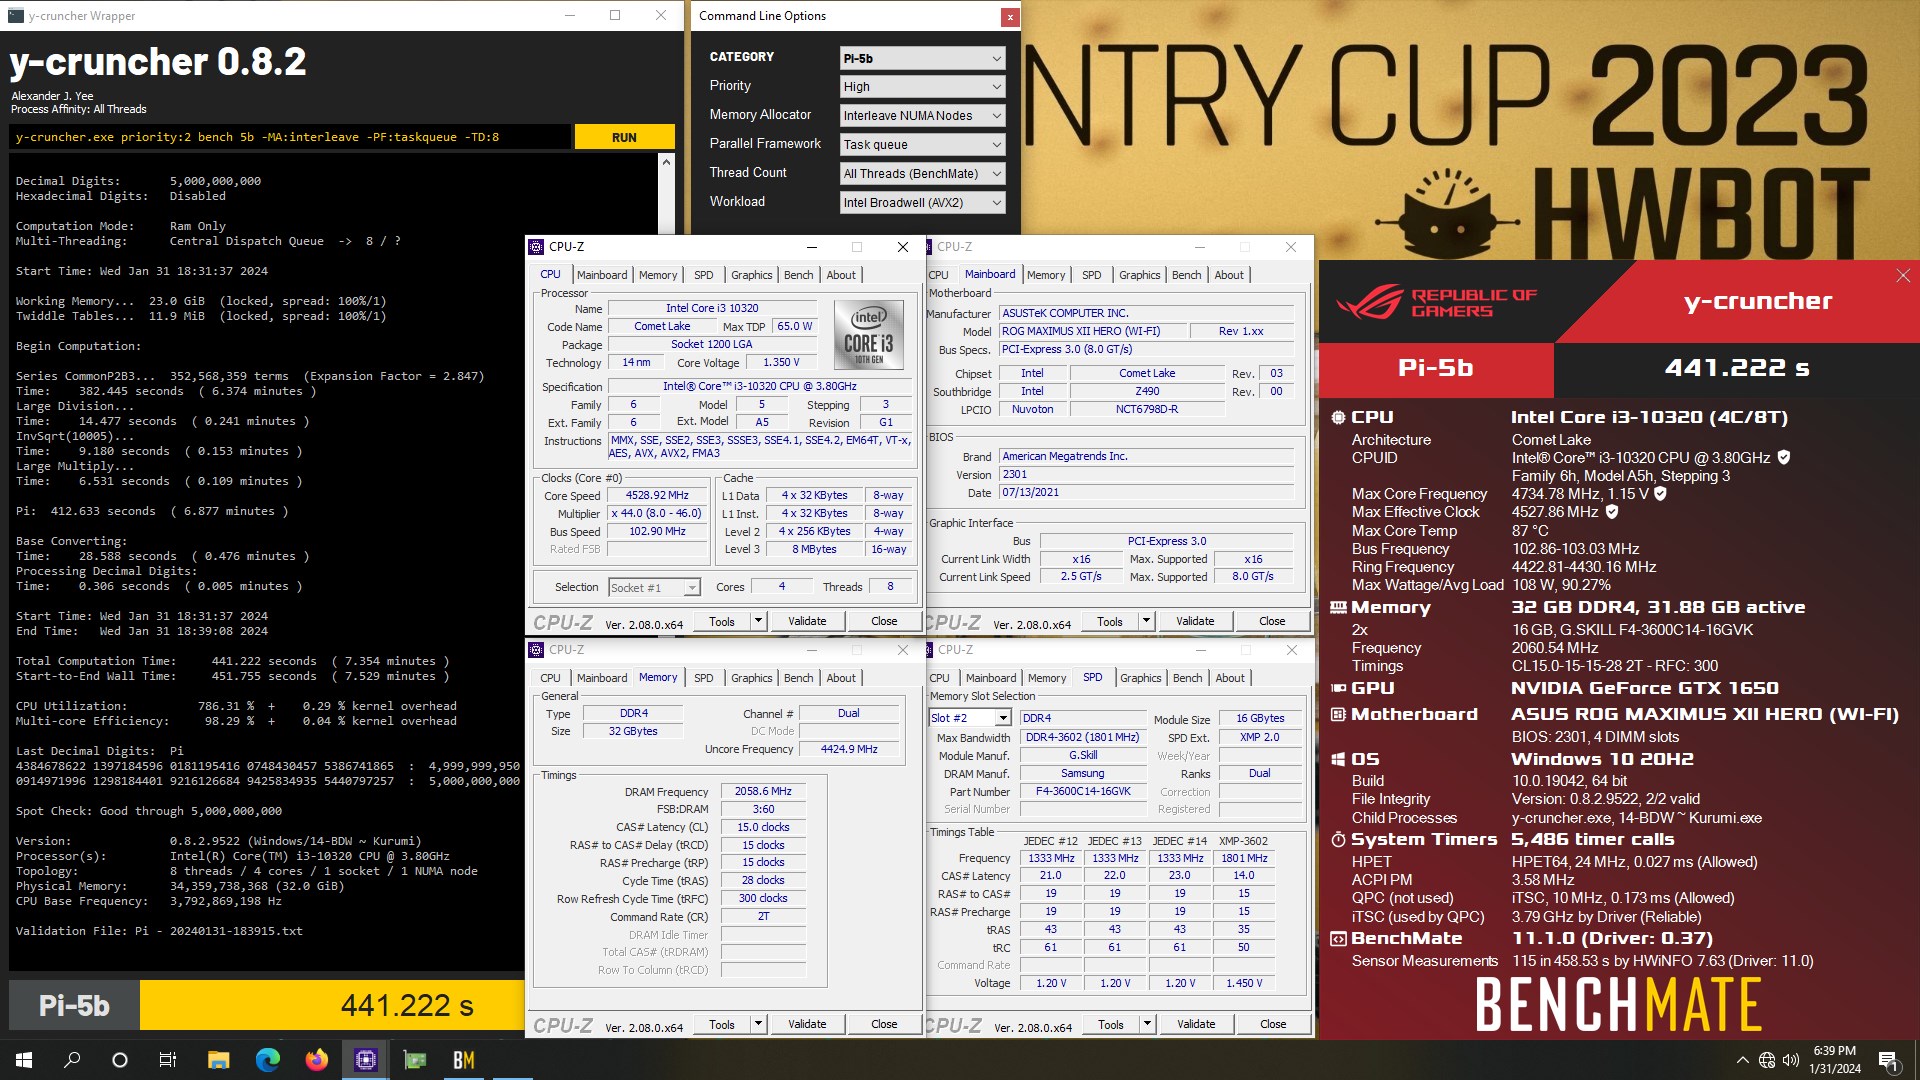The width and height of the screenshot is (1920, 1080).
Task: Click Module Size 16 GBytes value
Action: point(1259,719)
